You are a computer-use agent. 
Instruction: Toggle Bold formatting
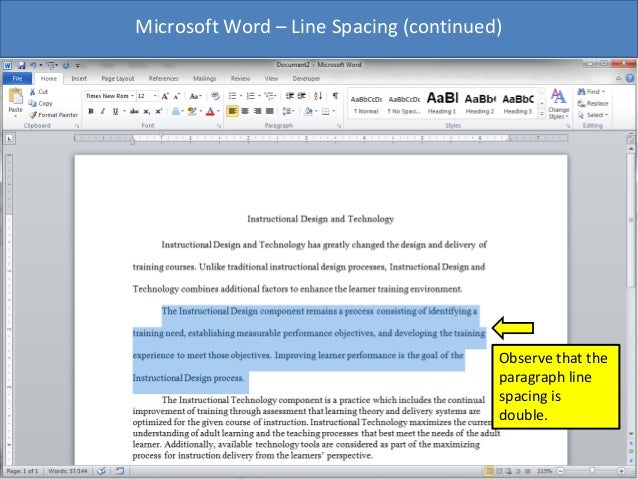click(x=91, y=111)
